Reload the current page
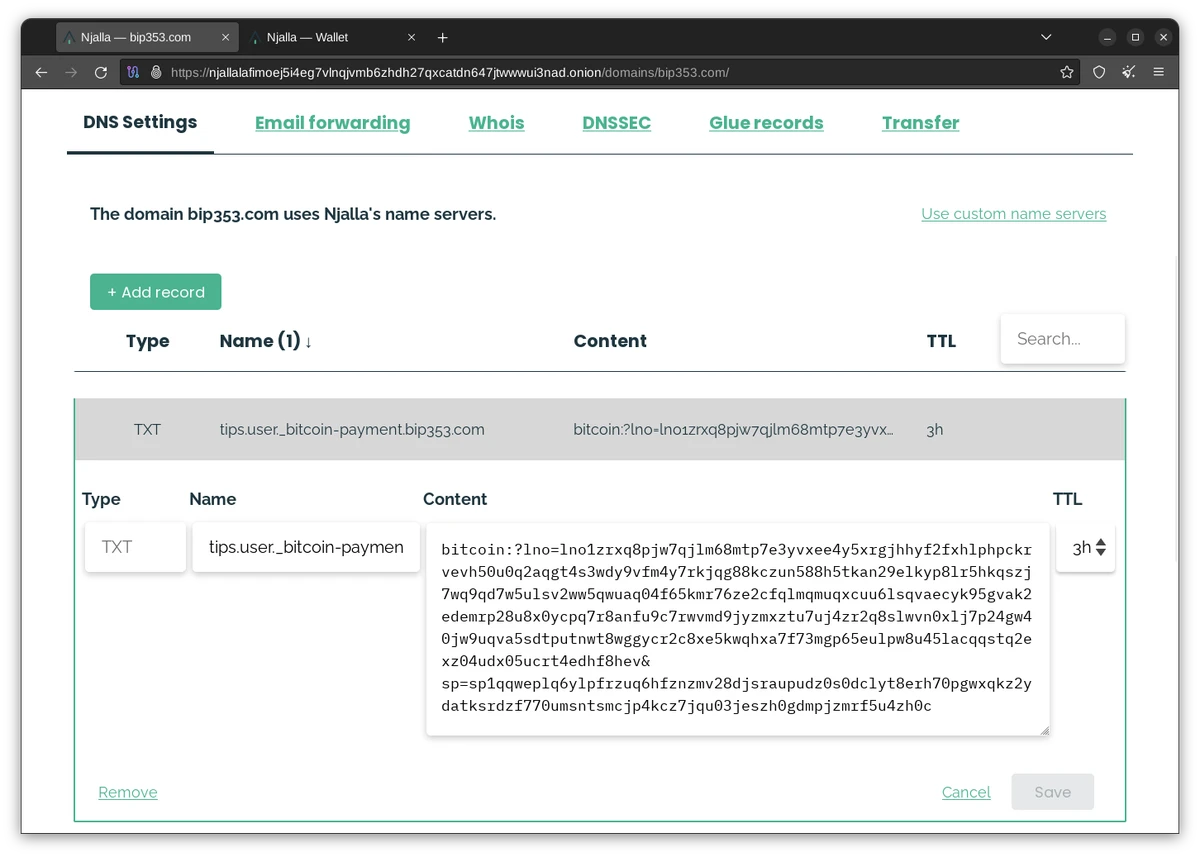 (100, 72)
